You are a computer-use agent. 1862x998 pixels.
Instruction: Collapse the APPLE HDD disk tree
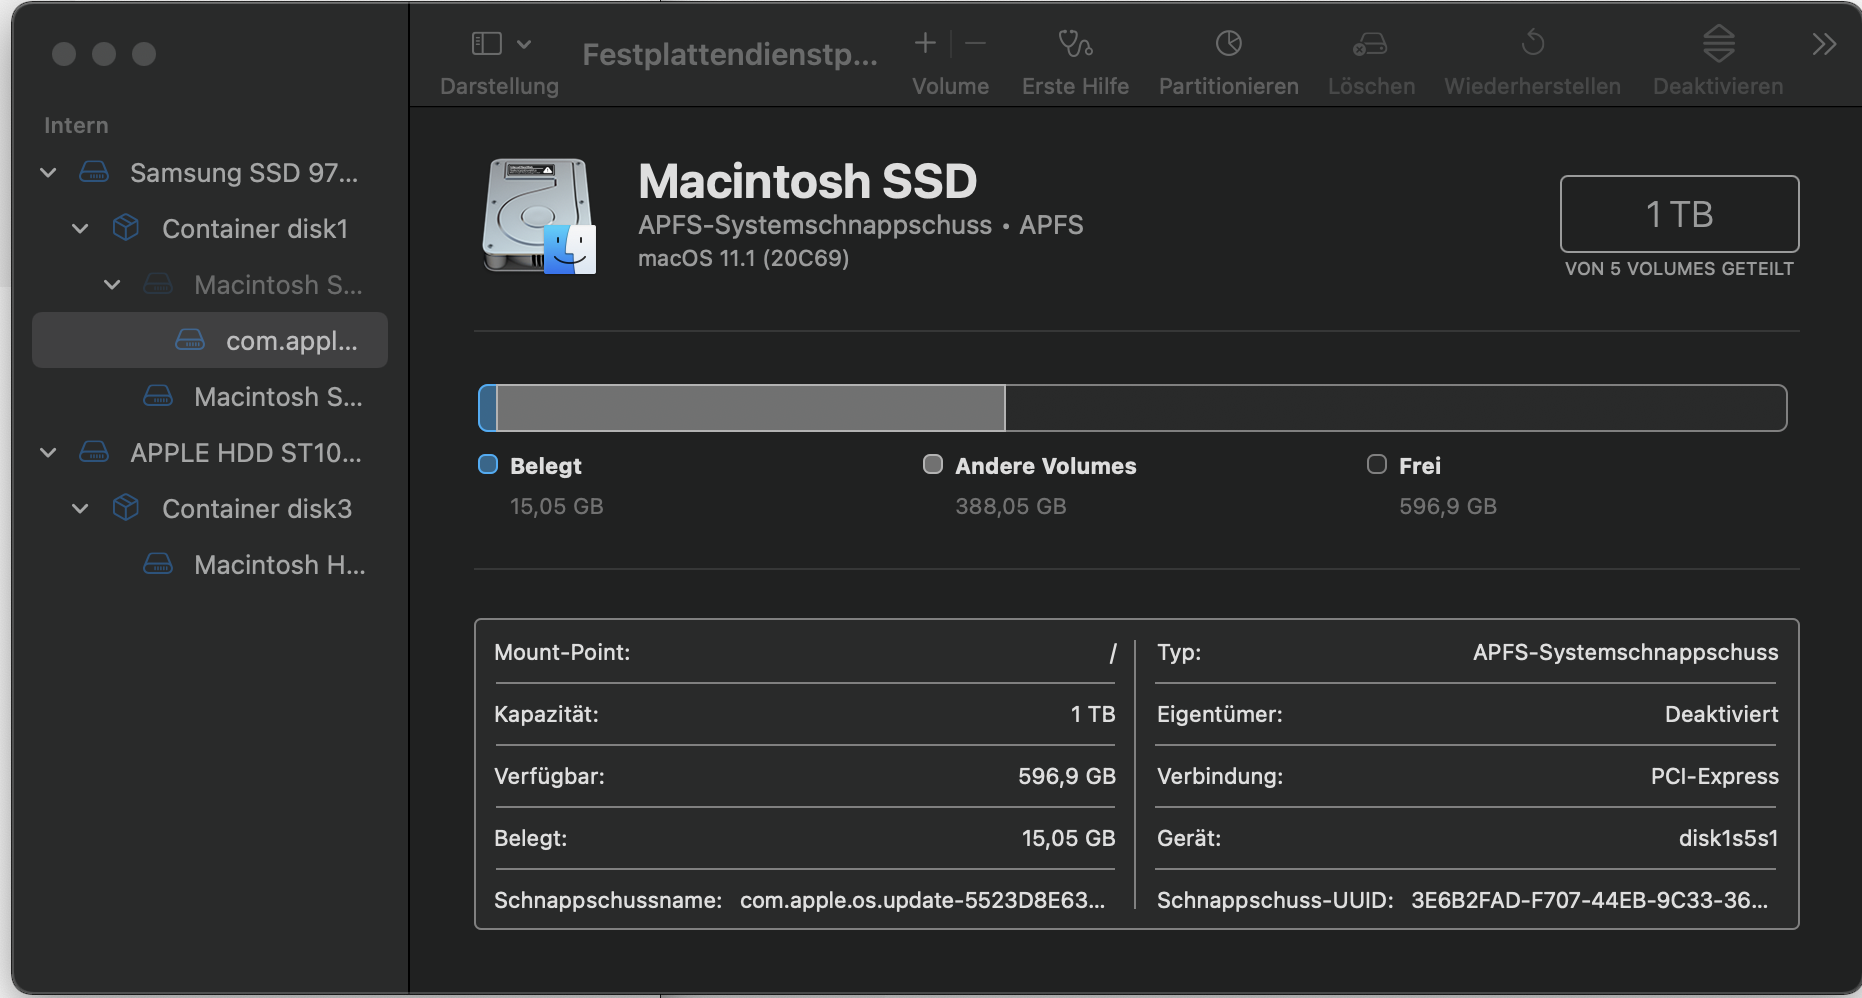point(48,453)
